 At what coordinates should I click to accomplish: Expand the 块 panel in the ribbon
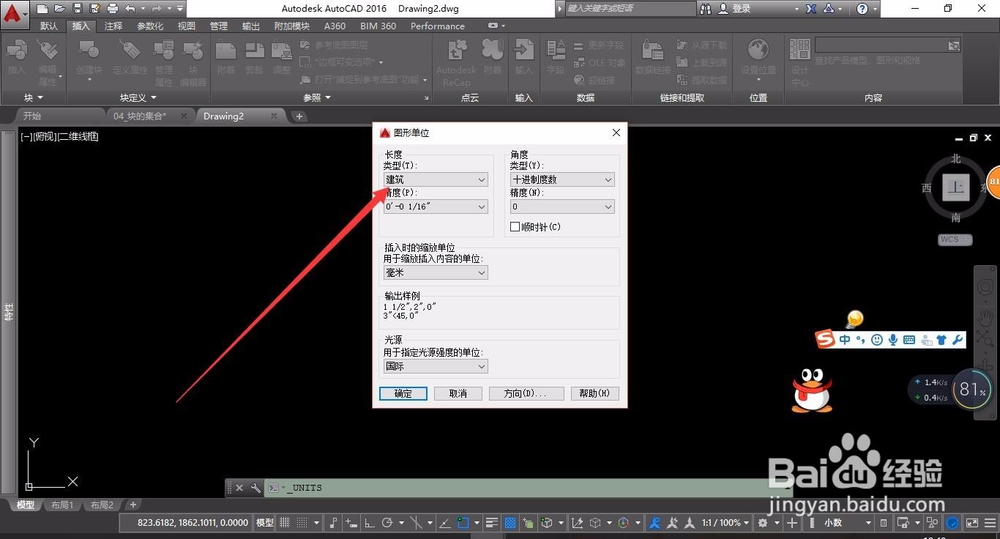33,98
